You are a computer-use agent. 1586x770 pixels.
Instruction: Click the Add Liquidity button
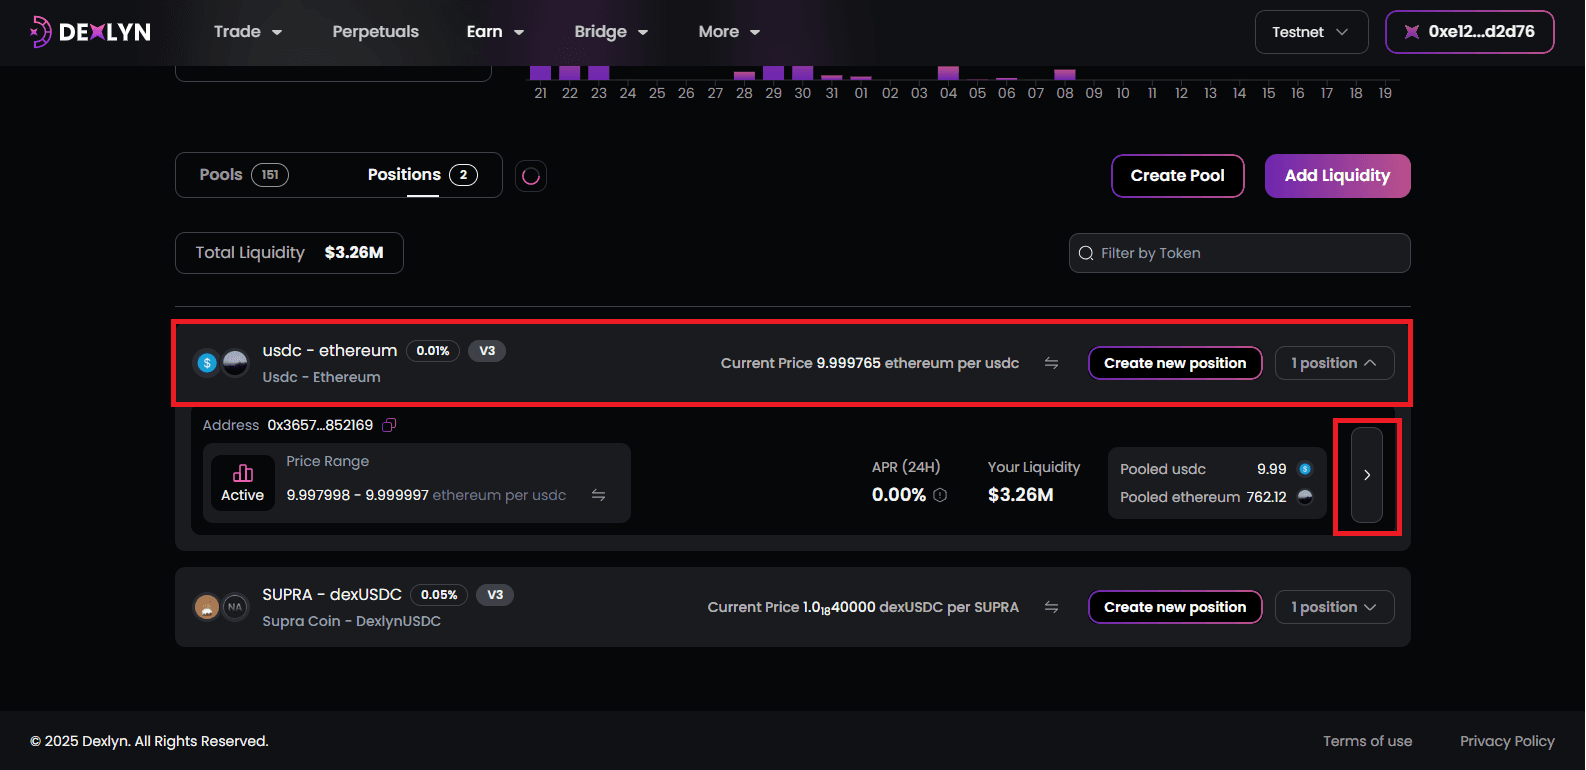pyautogui.click(x=1337, y=176)
